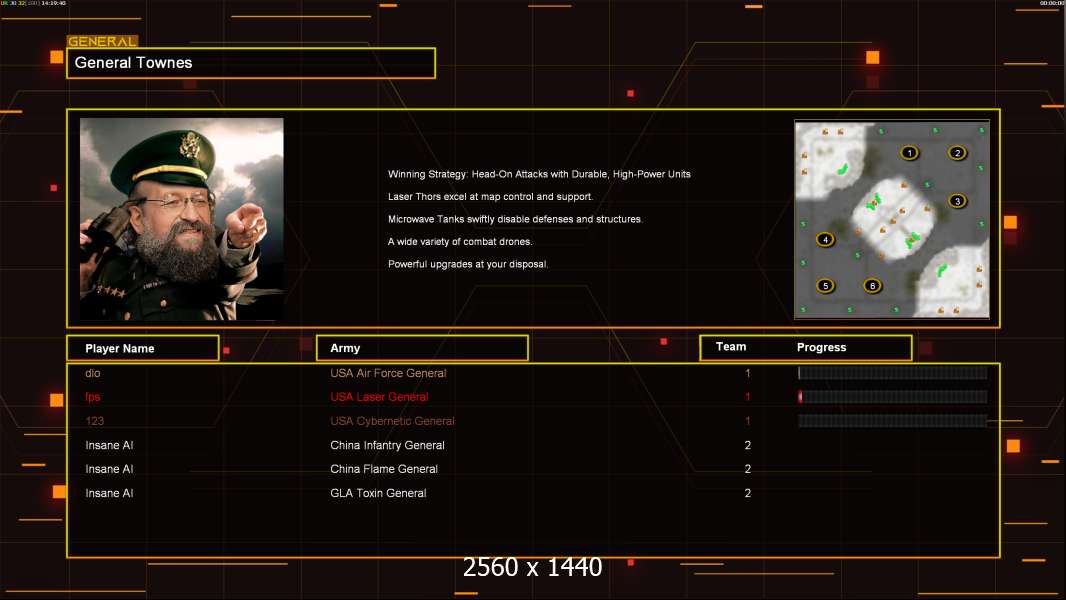
Task: Click the fps player loading progress bar
Action: [893, 397]
